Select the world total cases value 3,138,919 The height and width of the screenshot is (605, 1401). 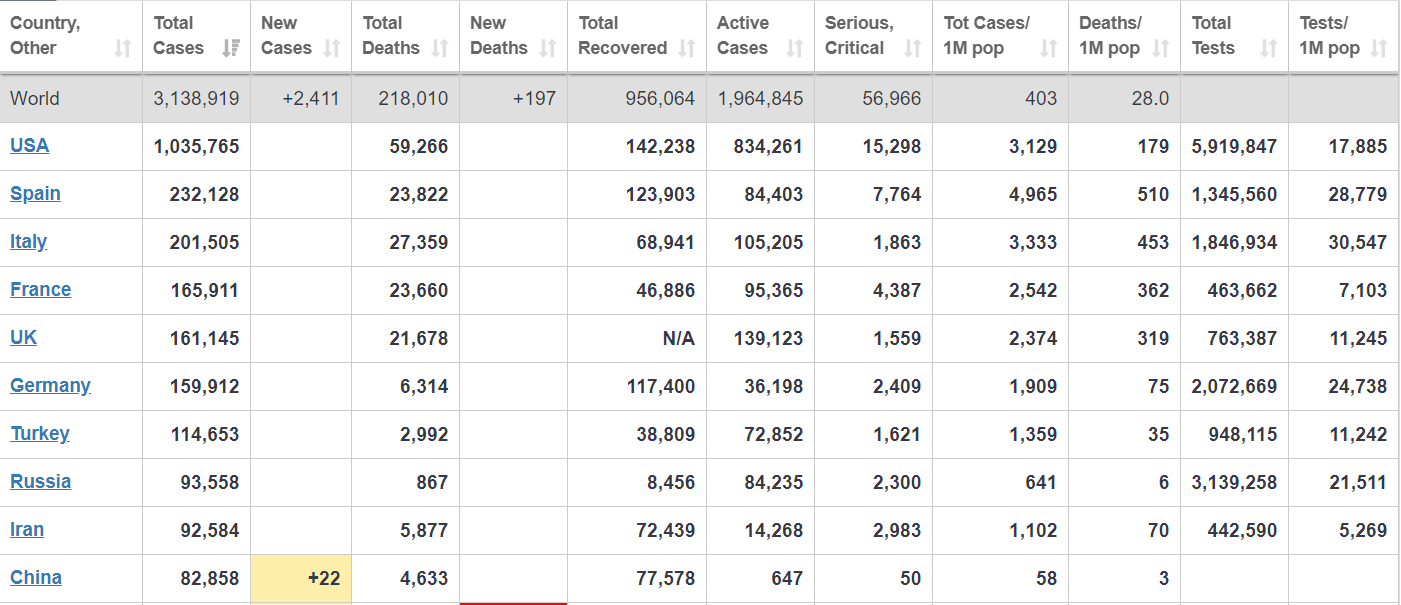pyautogui.click(x=196, y=99)
